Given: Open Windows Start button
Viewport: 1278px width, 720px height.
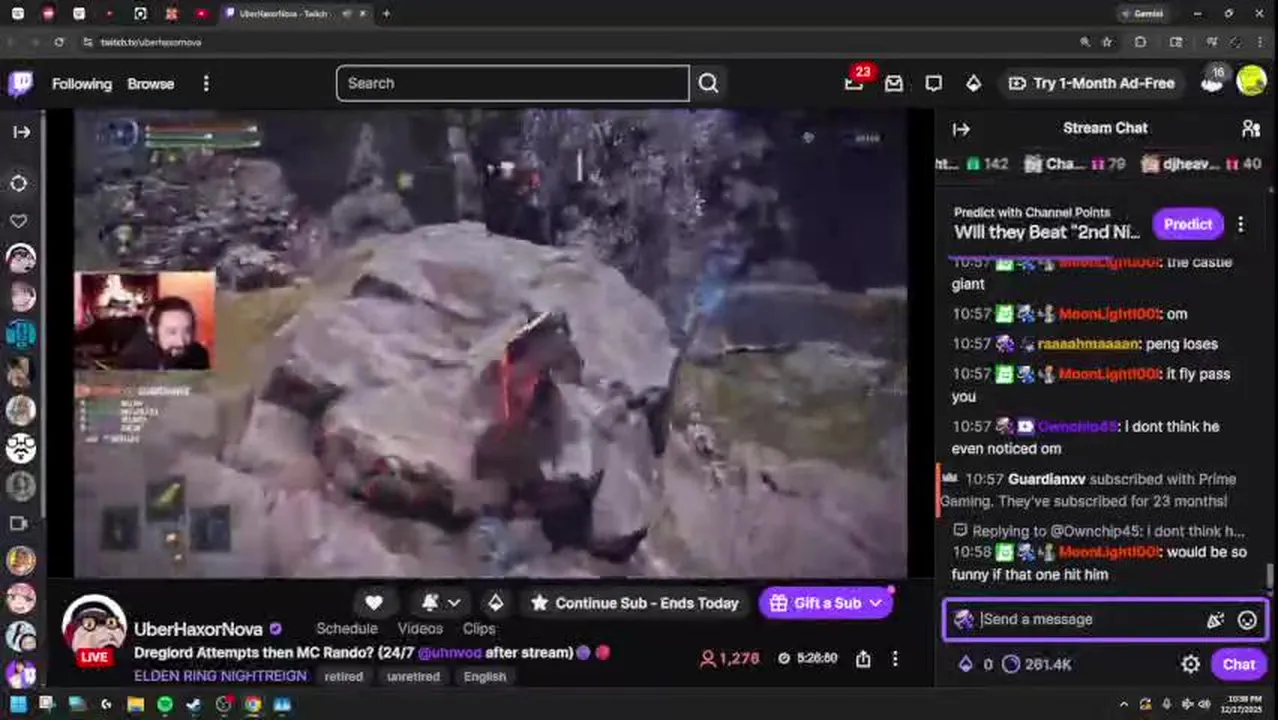Looking at the screenshot, I should point(18,704).
